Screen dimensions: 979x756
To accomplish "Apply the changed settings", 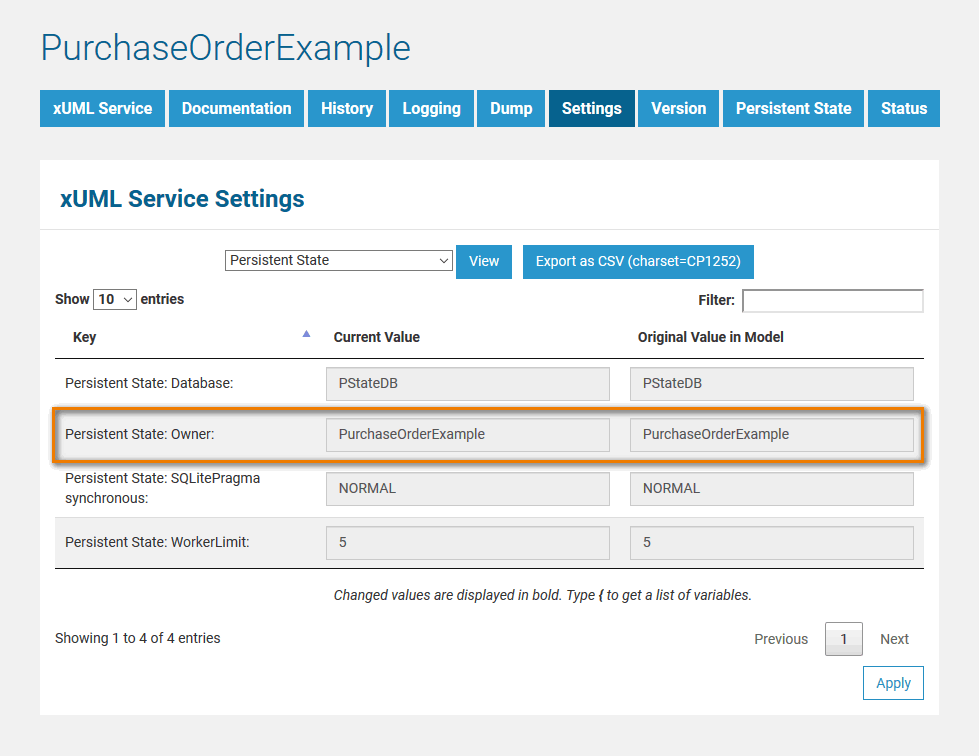I will tap(892, 683).
